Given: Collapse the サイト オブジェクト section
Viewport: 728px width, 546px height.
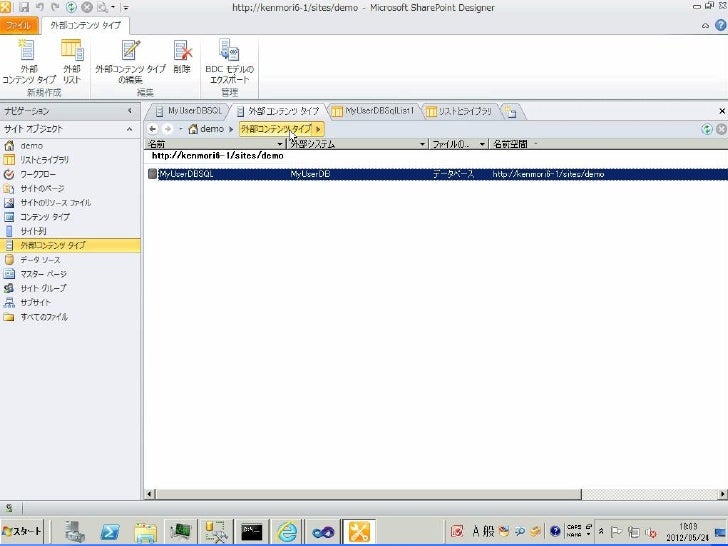Looking at the screenshot, I should click(x=130, y=129).
